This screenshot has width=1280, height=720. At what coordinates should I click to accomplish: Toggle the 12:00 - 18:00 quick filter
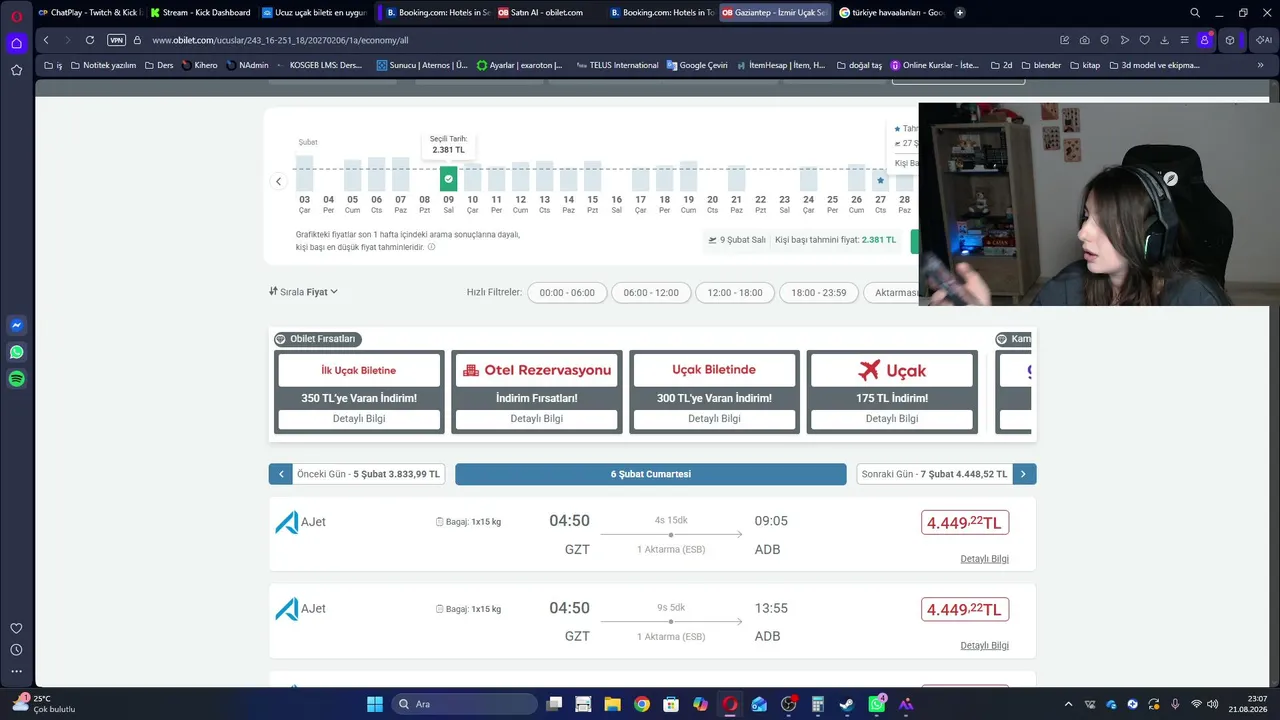(x=735, y=293)
